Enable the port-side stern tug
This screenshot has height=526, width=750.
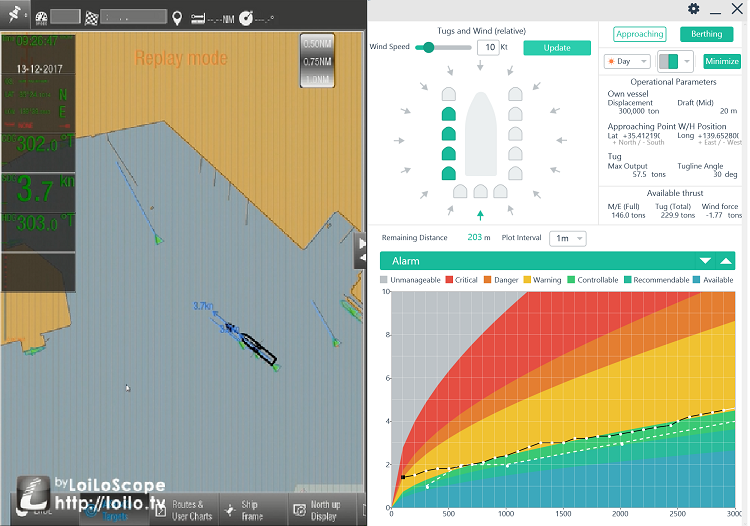460,191
